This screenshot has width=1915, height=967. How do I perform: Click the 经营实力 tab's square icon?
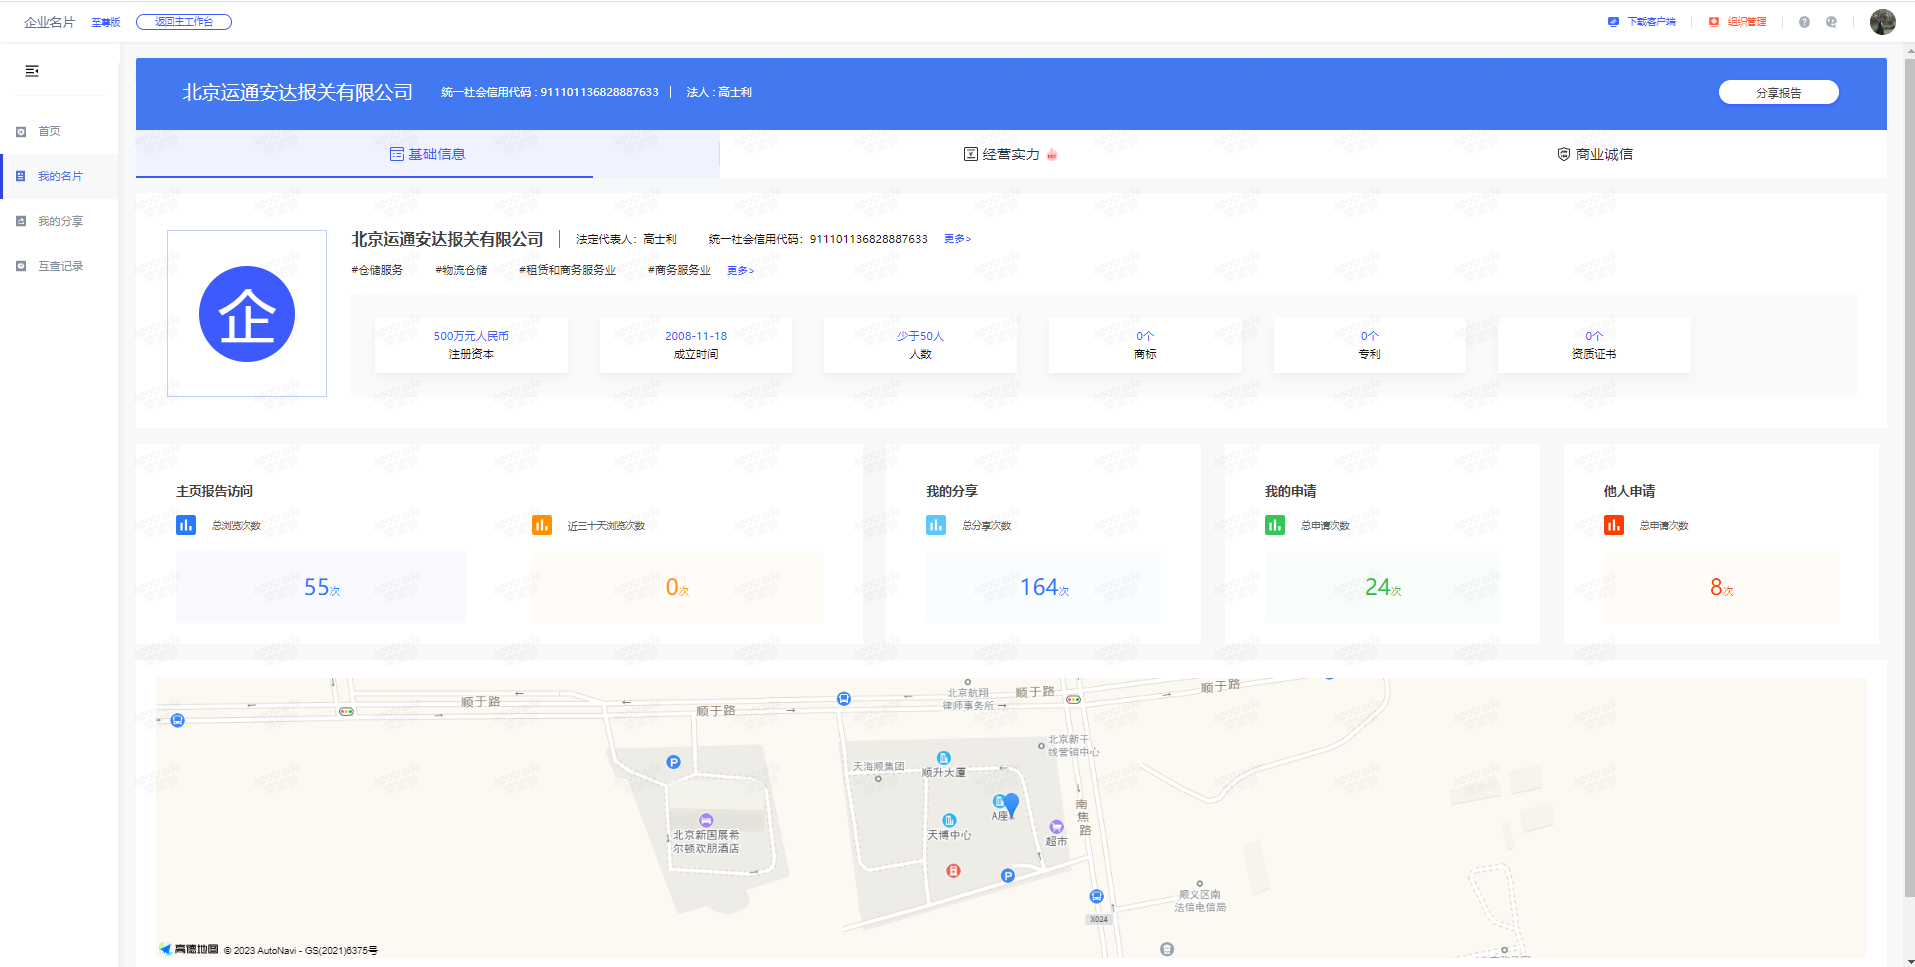coord(970,154)
